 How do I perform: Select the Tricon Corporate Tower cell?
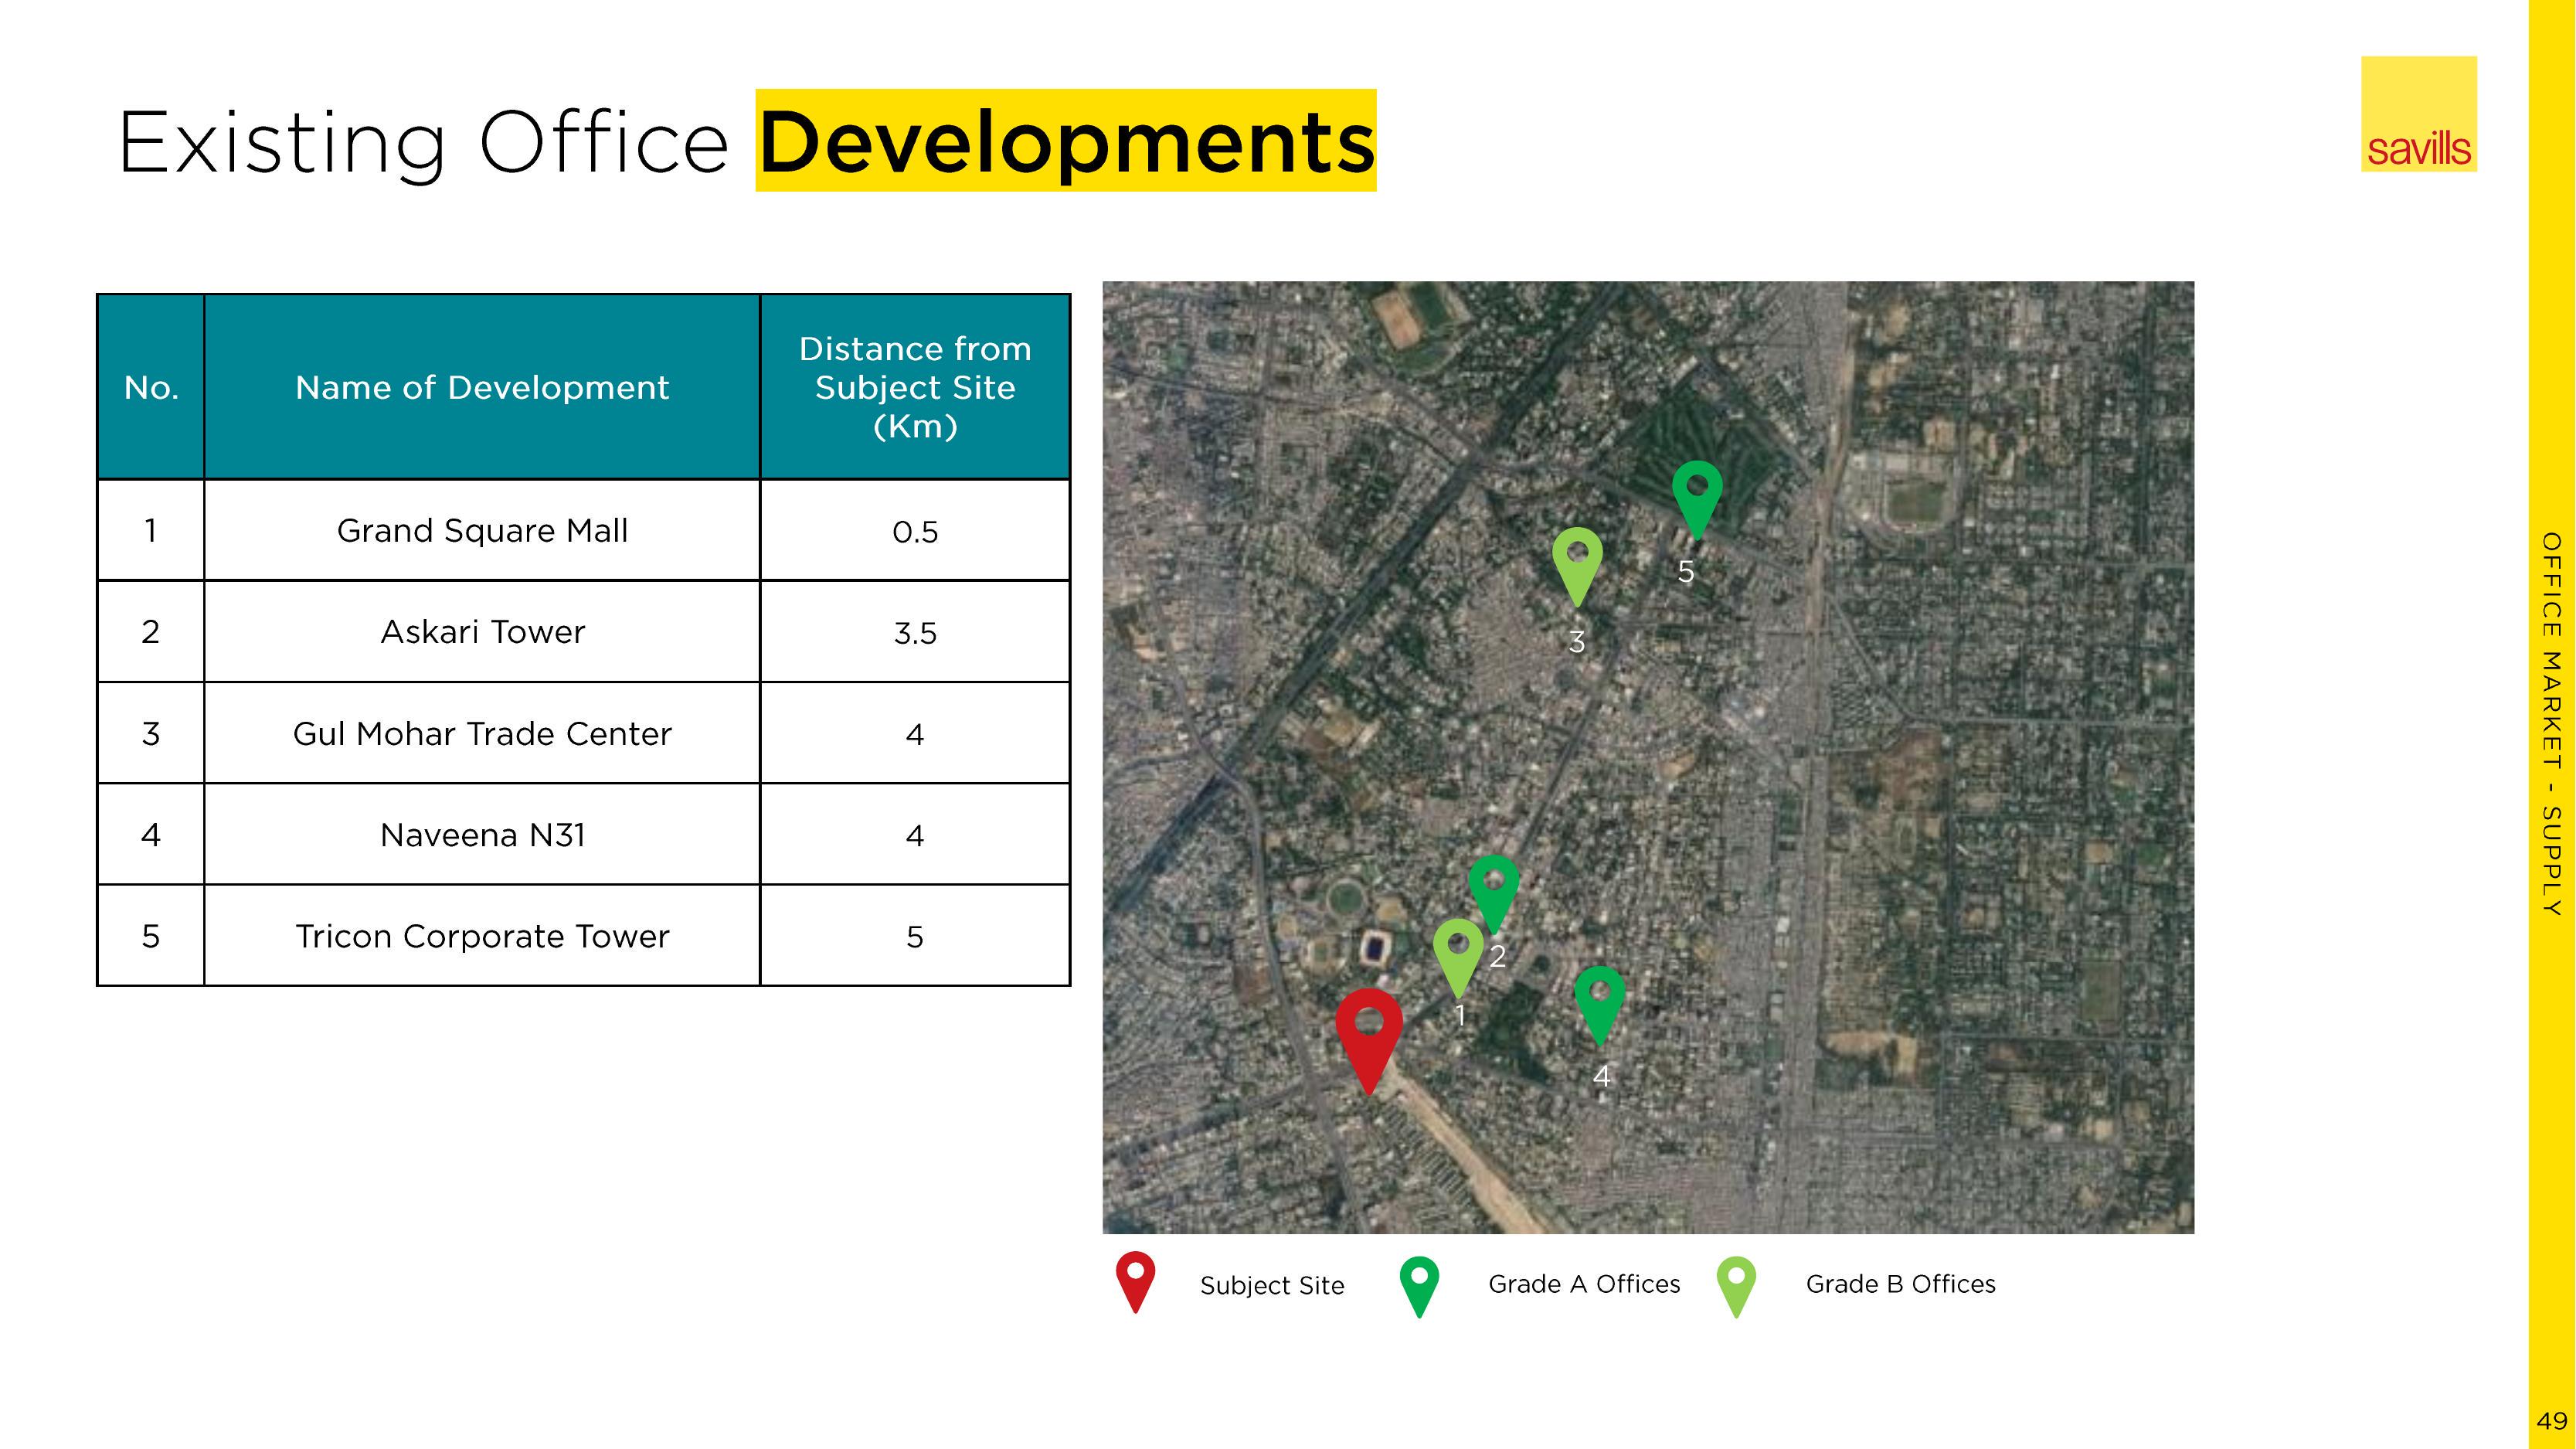point(482,936)
